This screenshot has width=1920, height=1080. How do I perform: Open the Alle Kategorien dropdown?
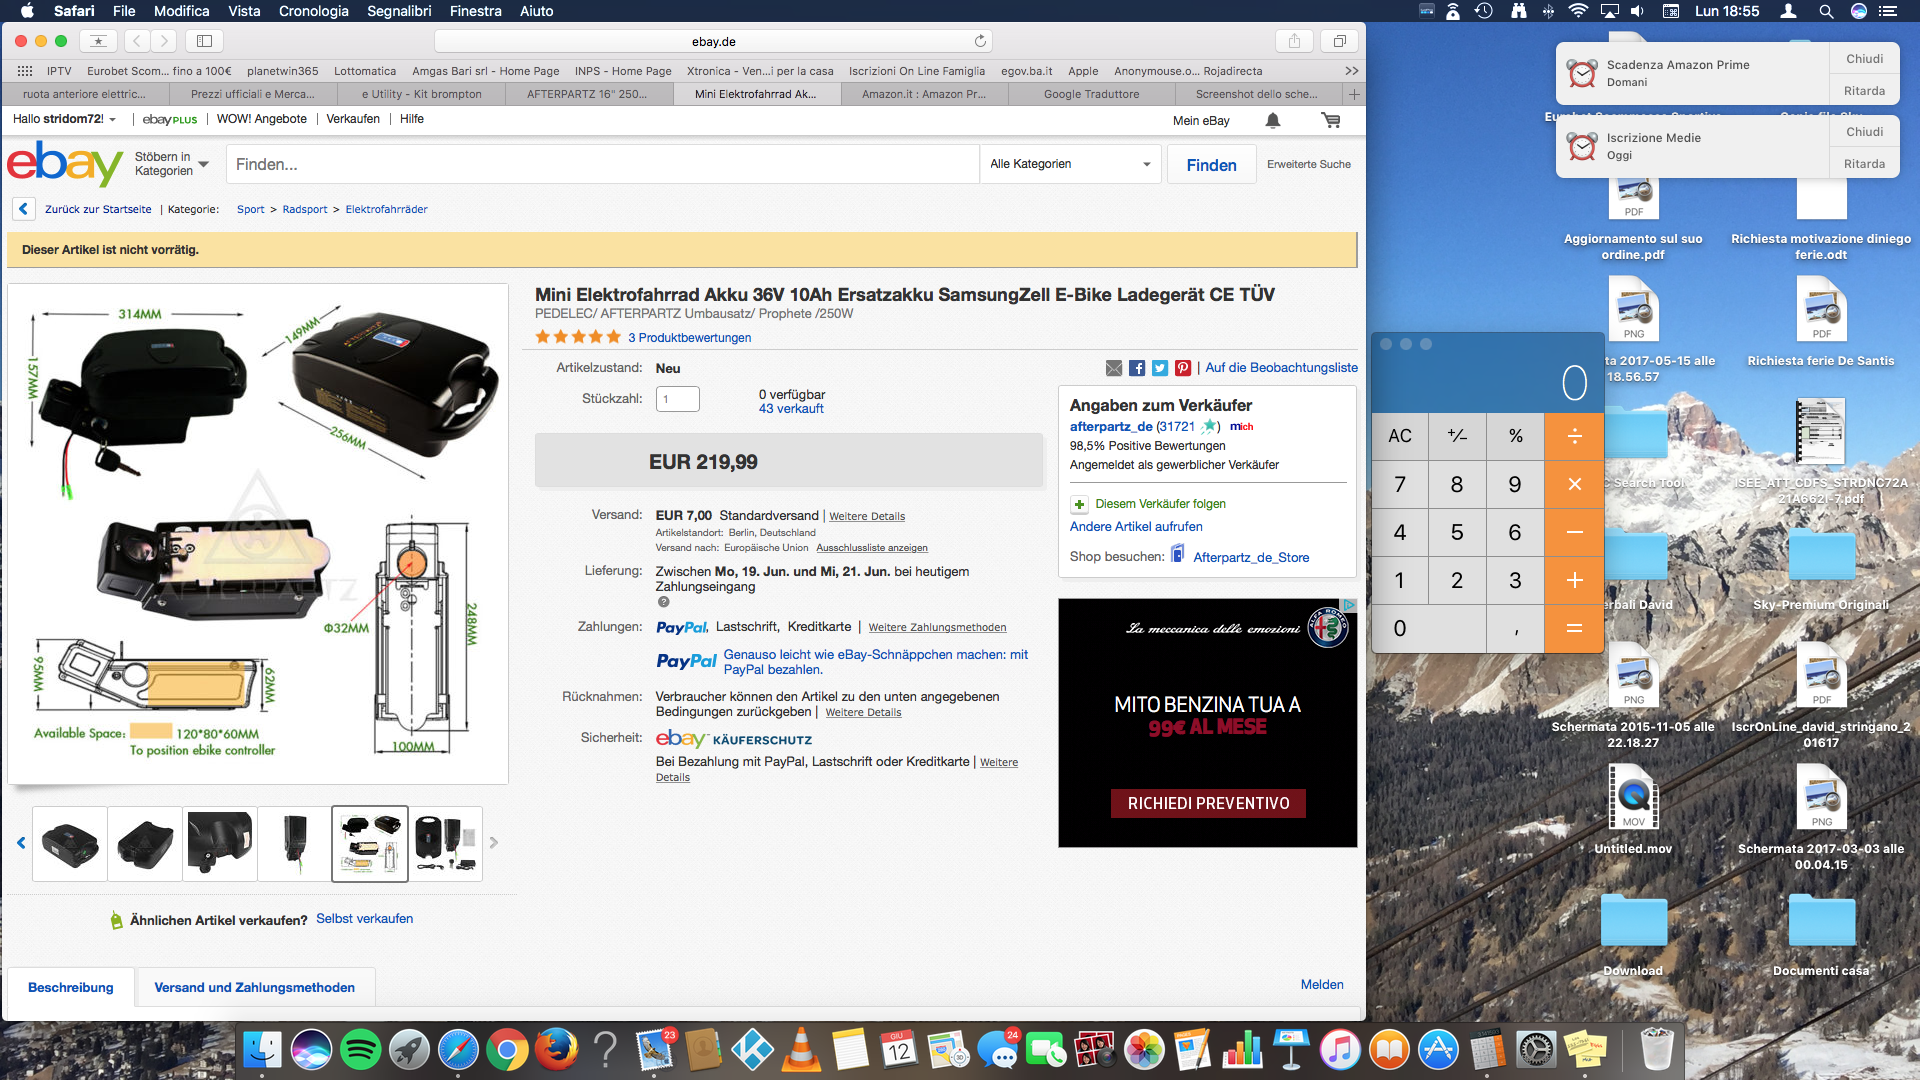[x=1070, y=164]
